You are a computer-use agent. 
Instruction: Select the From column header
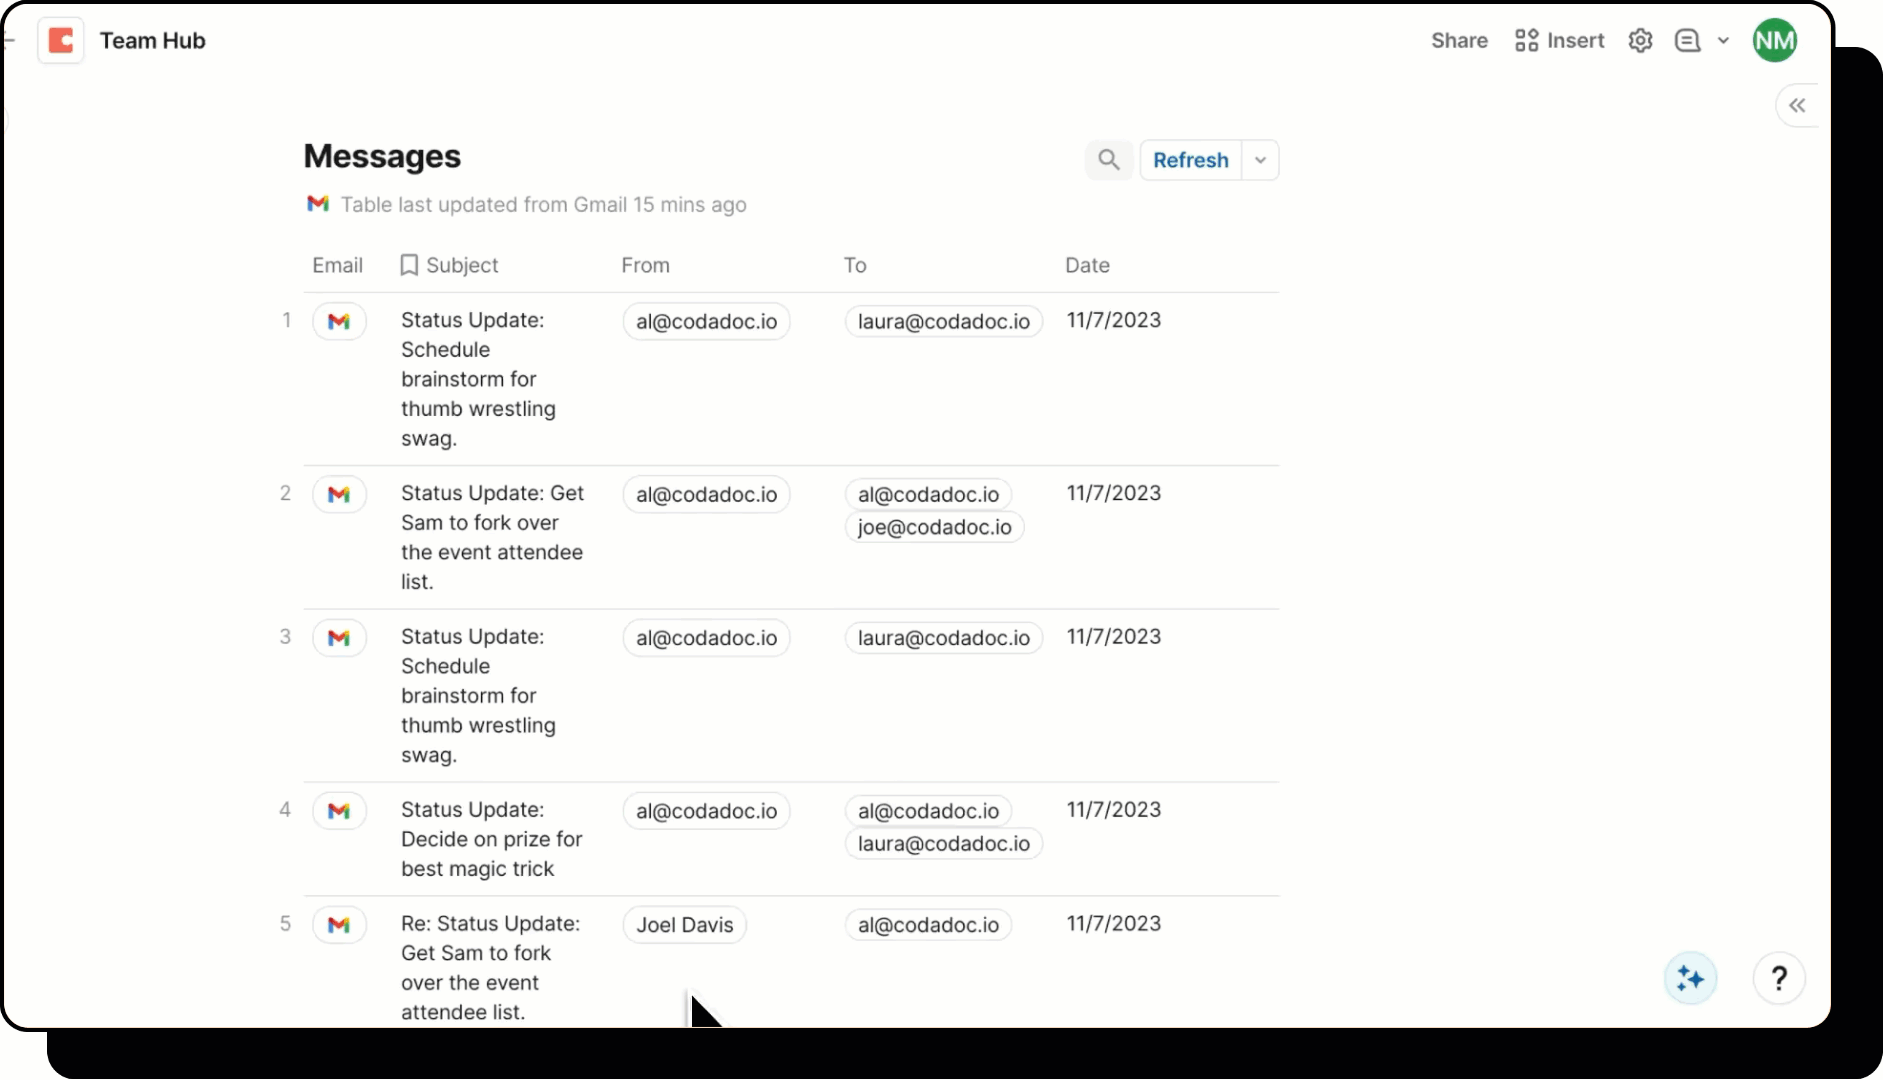coord(645,265)
